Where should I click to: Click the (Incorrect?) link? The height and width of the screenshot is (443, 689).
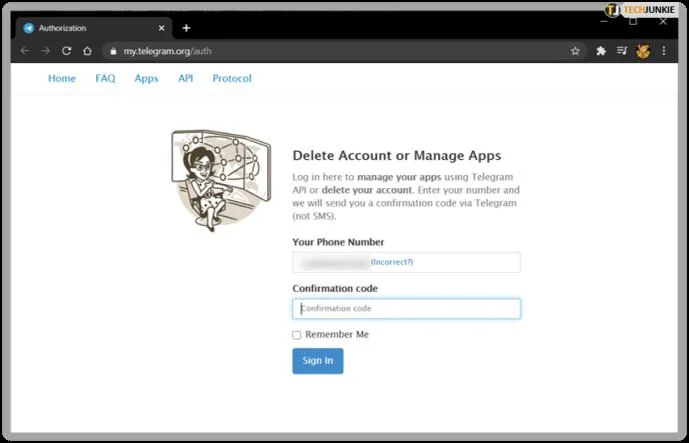click(392, 262)
